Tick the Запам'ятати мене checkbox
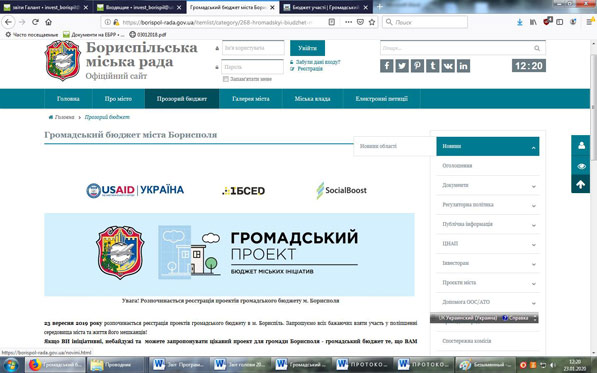The height and width of the screenshot is (373, 597). click(x=225, y=79)
